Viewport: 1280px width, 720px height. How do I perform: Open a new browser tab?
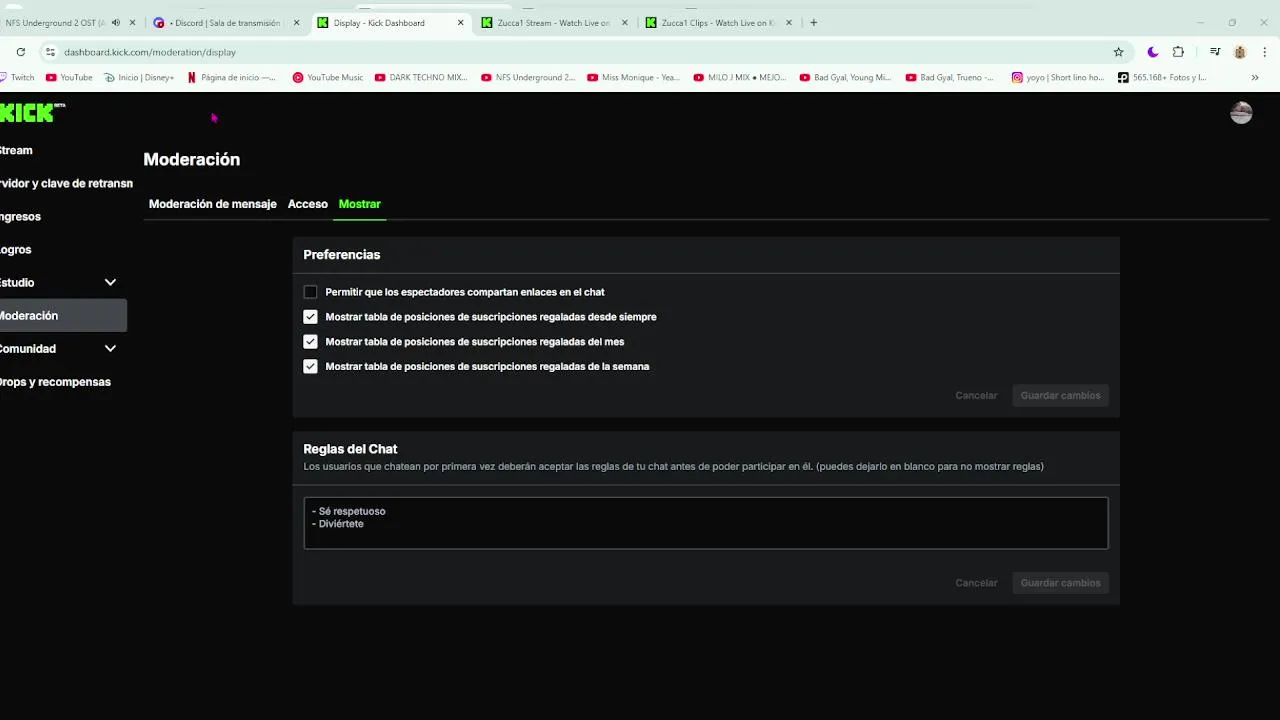(813, 23)
